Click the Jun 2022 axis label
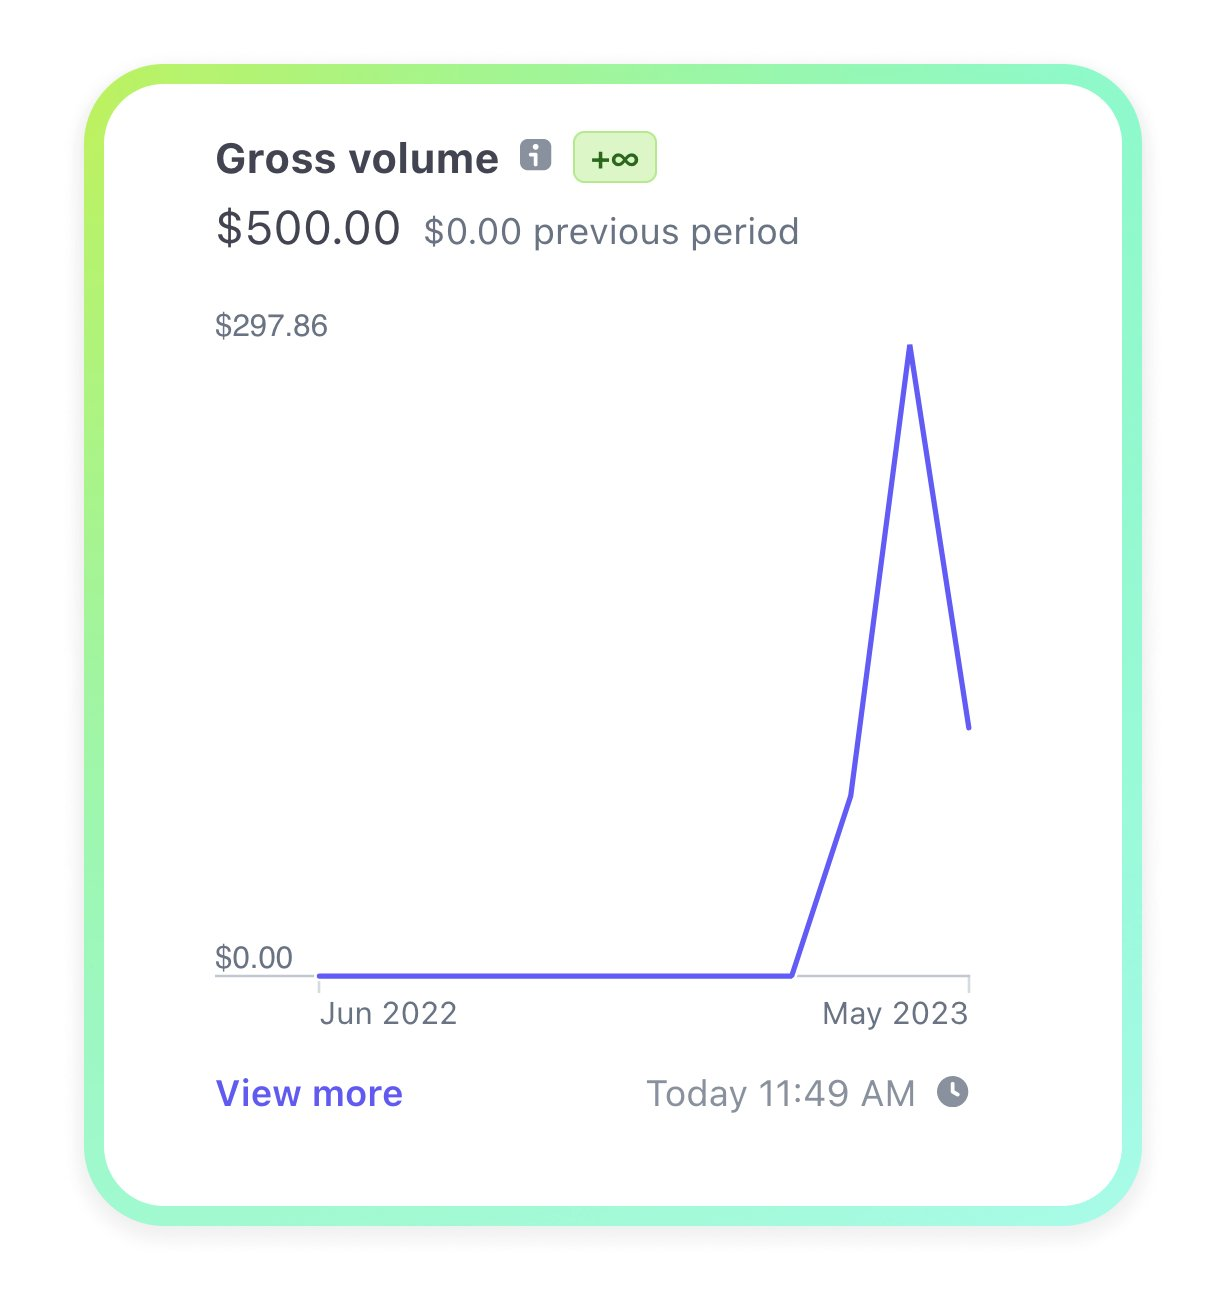The image size is (1228, 1292). point(388,1013)
